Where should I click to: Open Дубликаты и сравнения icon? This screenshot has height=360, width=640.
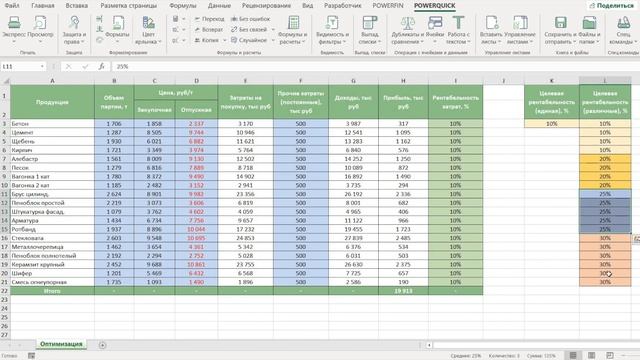coord(407,23)
